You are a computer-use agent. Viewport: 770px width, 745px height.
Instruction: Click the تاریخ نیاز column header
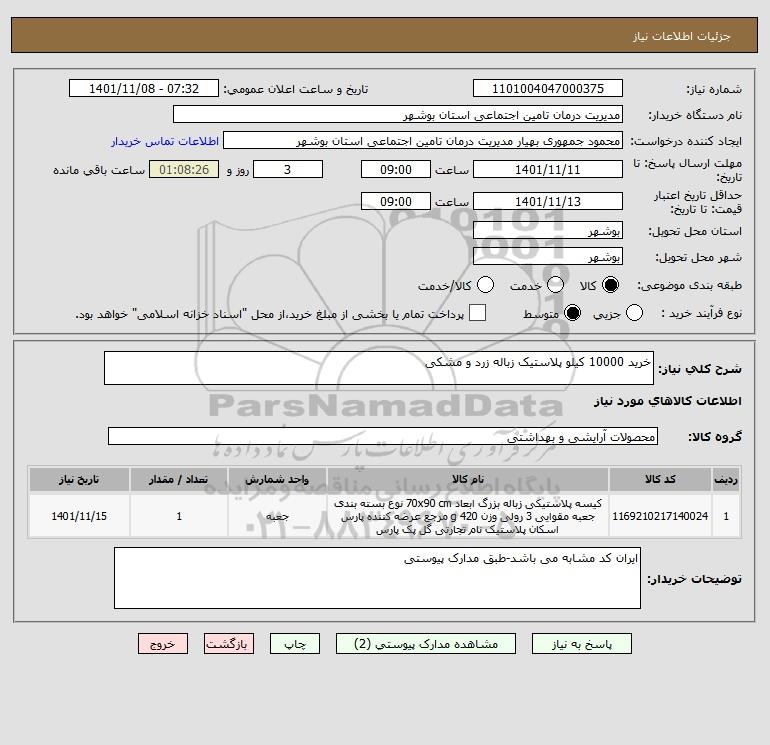pyautogui.click(x=79, y=479)
